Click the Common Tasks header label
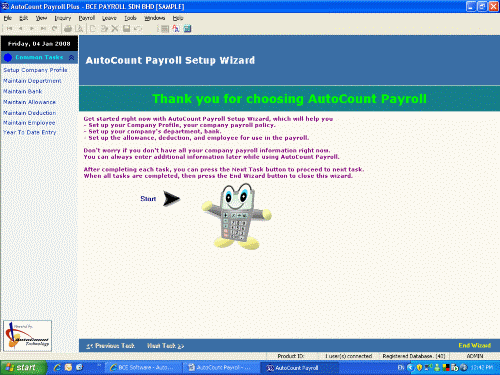500x375 pixels. [39, 57]
